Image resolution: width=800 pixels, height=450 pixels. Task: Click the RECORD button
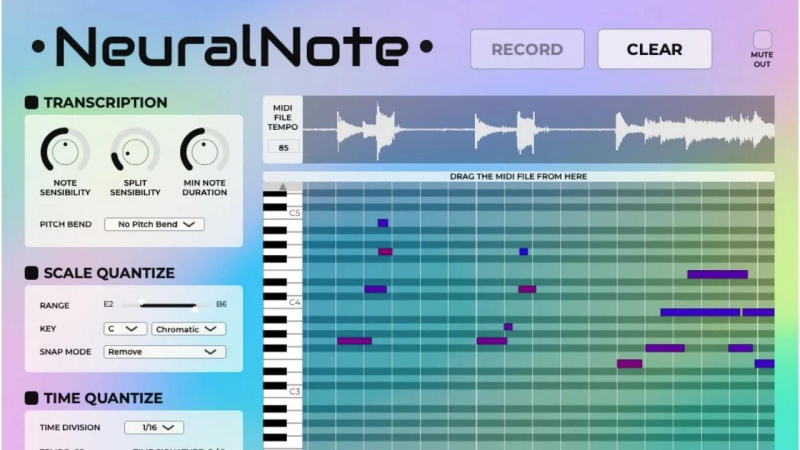tap(527, 49)
